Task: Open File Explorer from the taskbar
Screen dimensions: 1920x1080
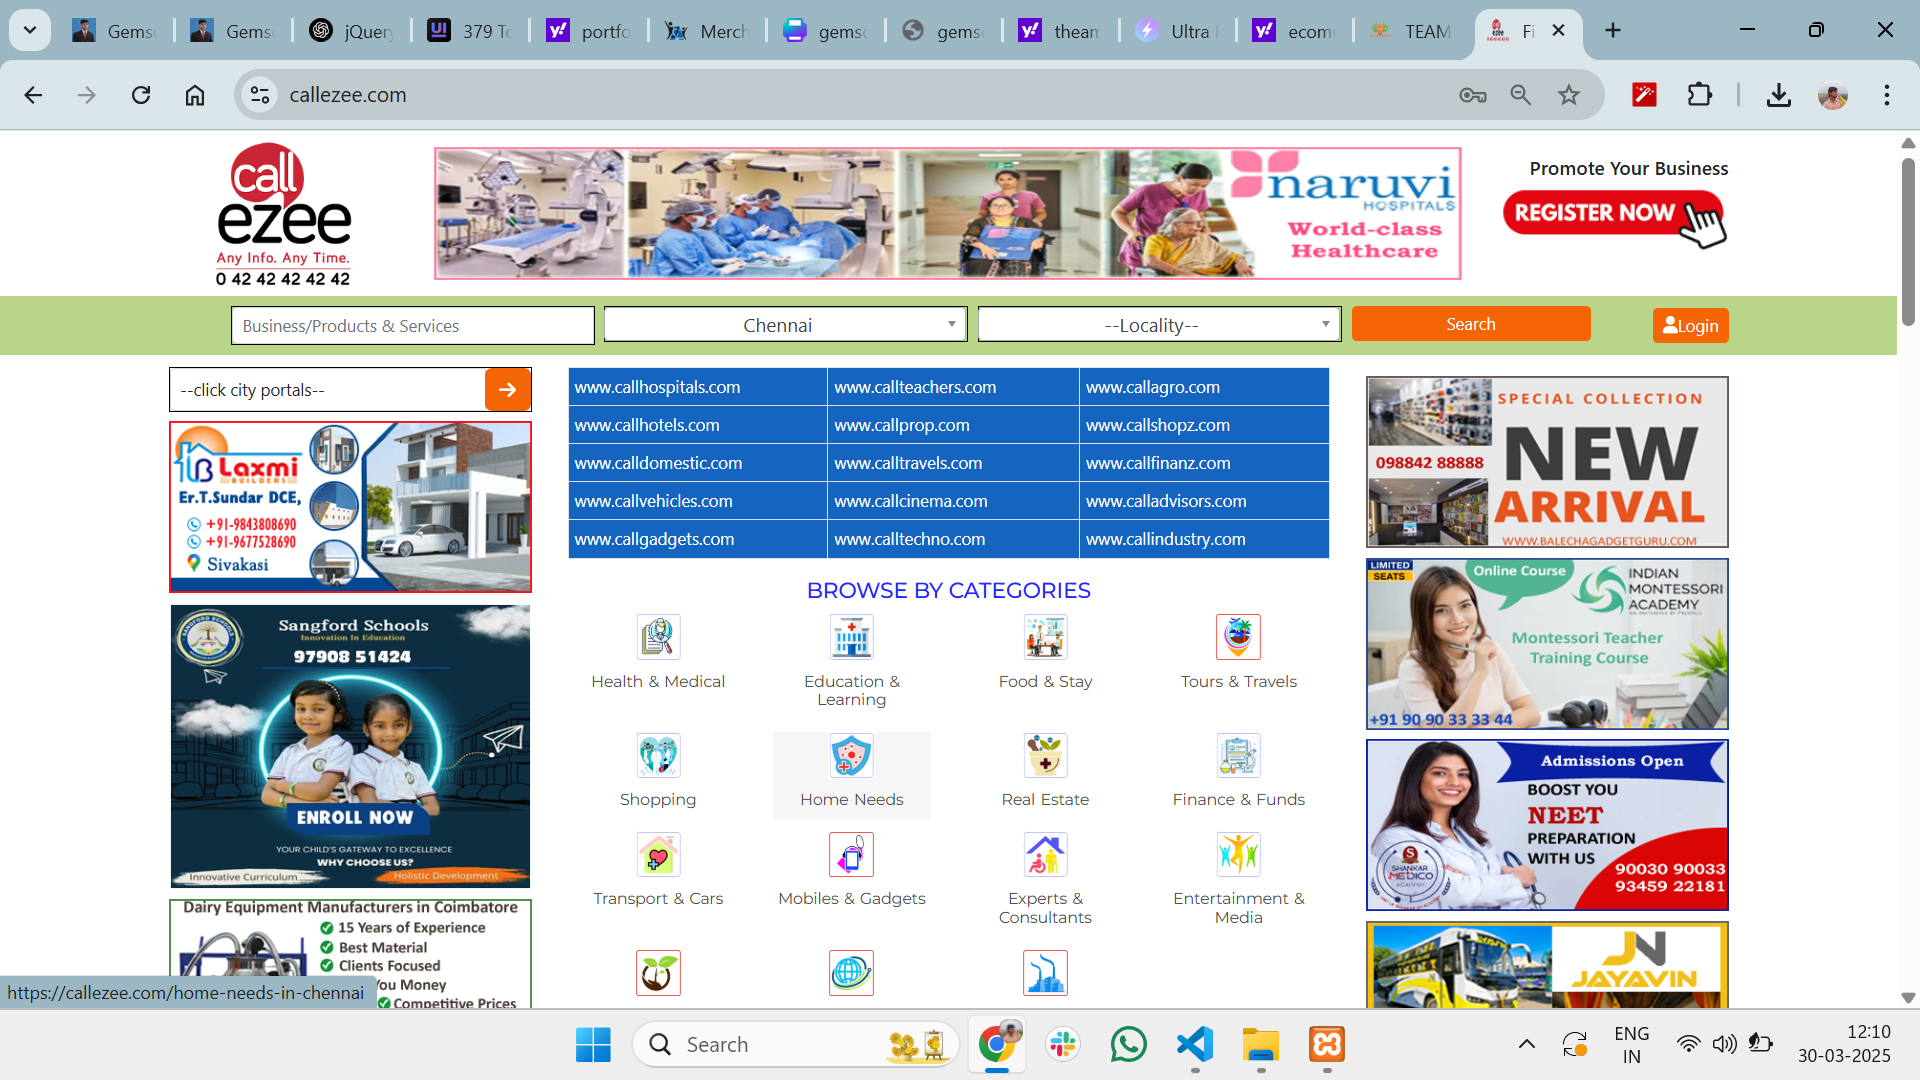Action: click(x=1261, y=1044)
